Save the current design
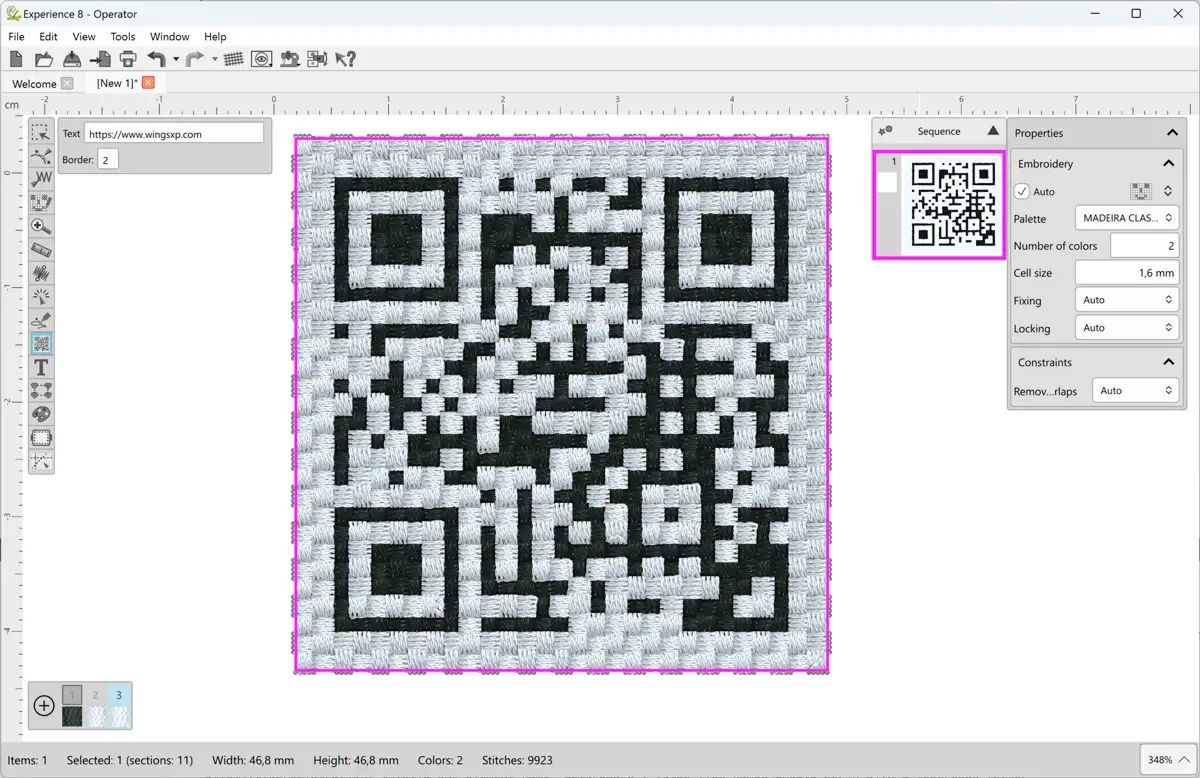The width and height of the screenshot is (1200, 778). click(72, 59)
